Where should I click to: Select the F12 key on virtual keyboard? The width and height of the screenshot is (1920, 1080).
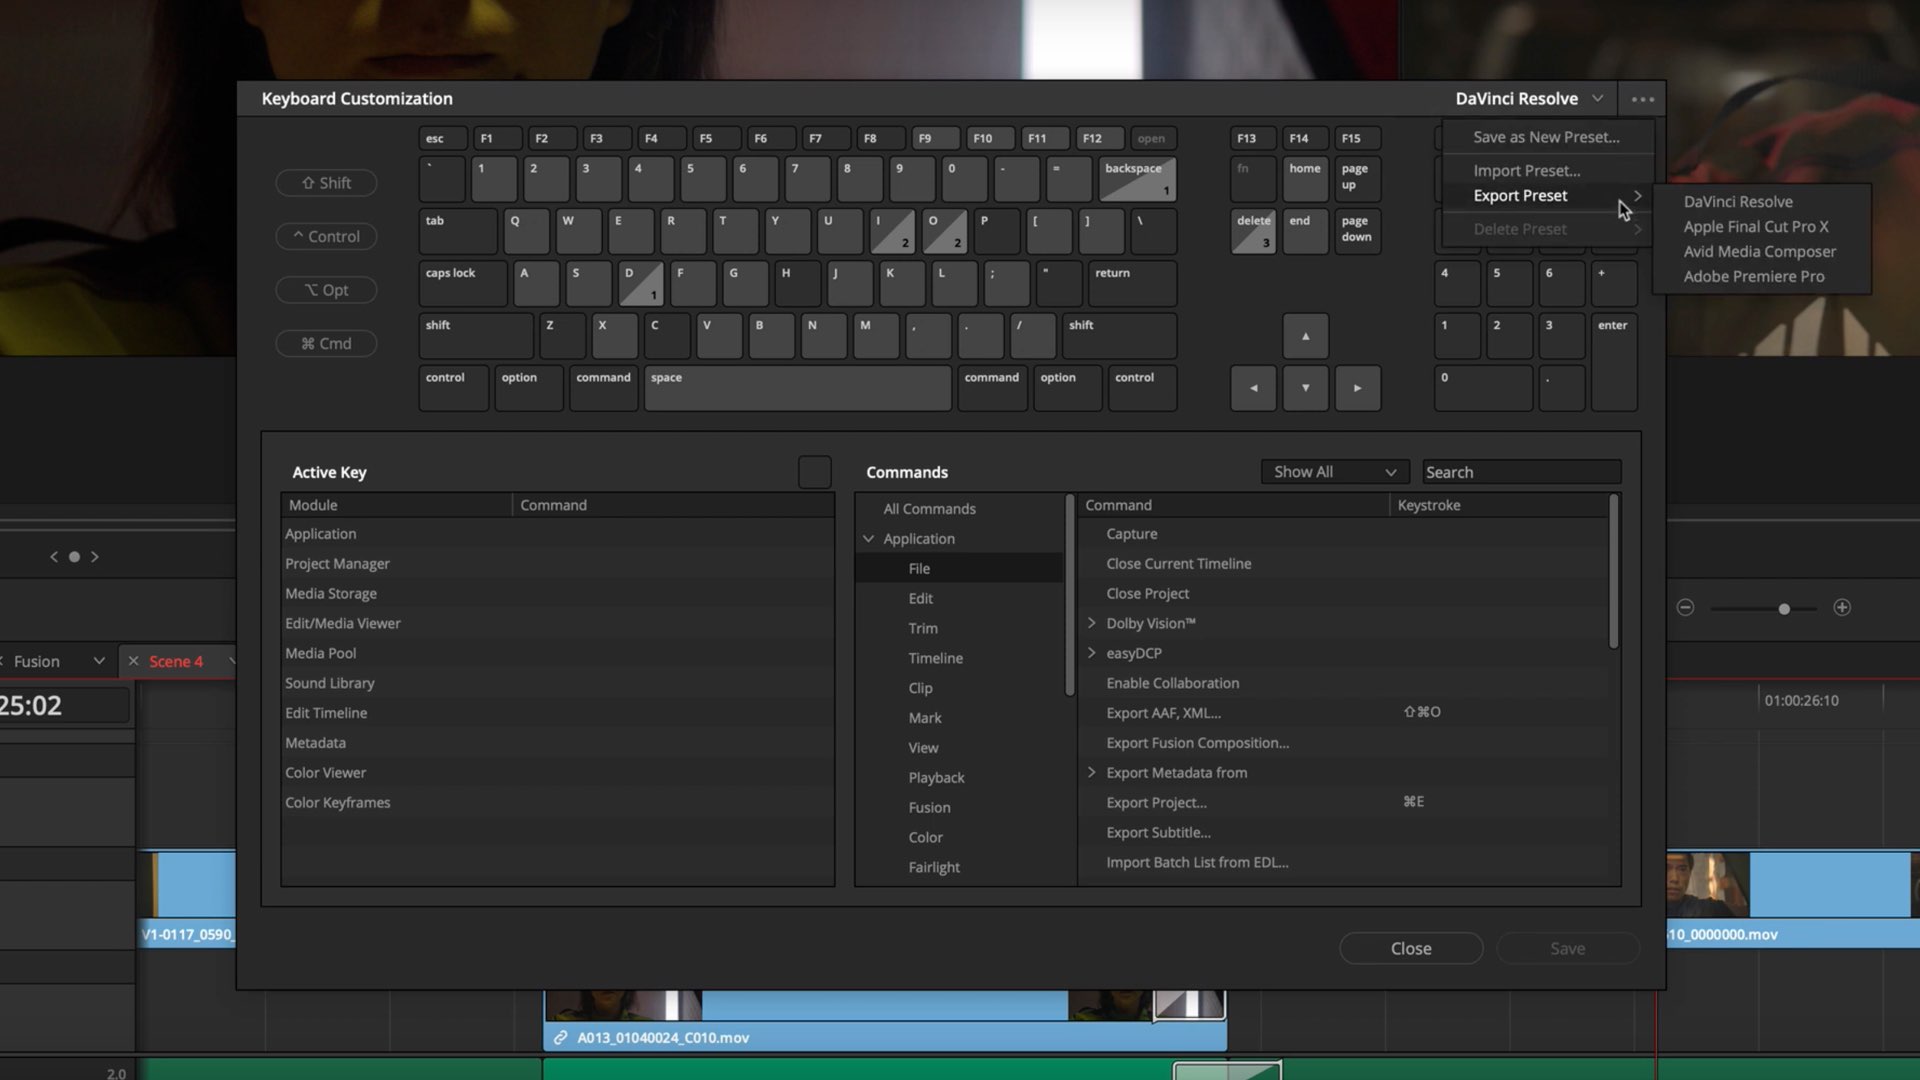1099,138
